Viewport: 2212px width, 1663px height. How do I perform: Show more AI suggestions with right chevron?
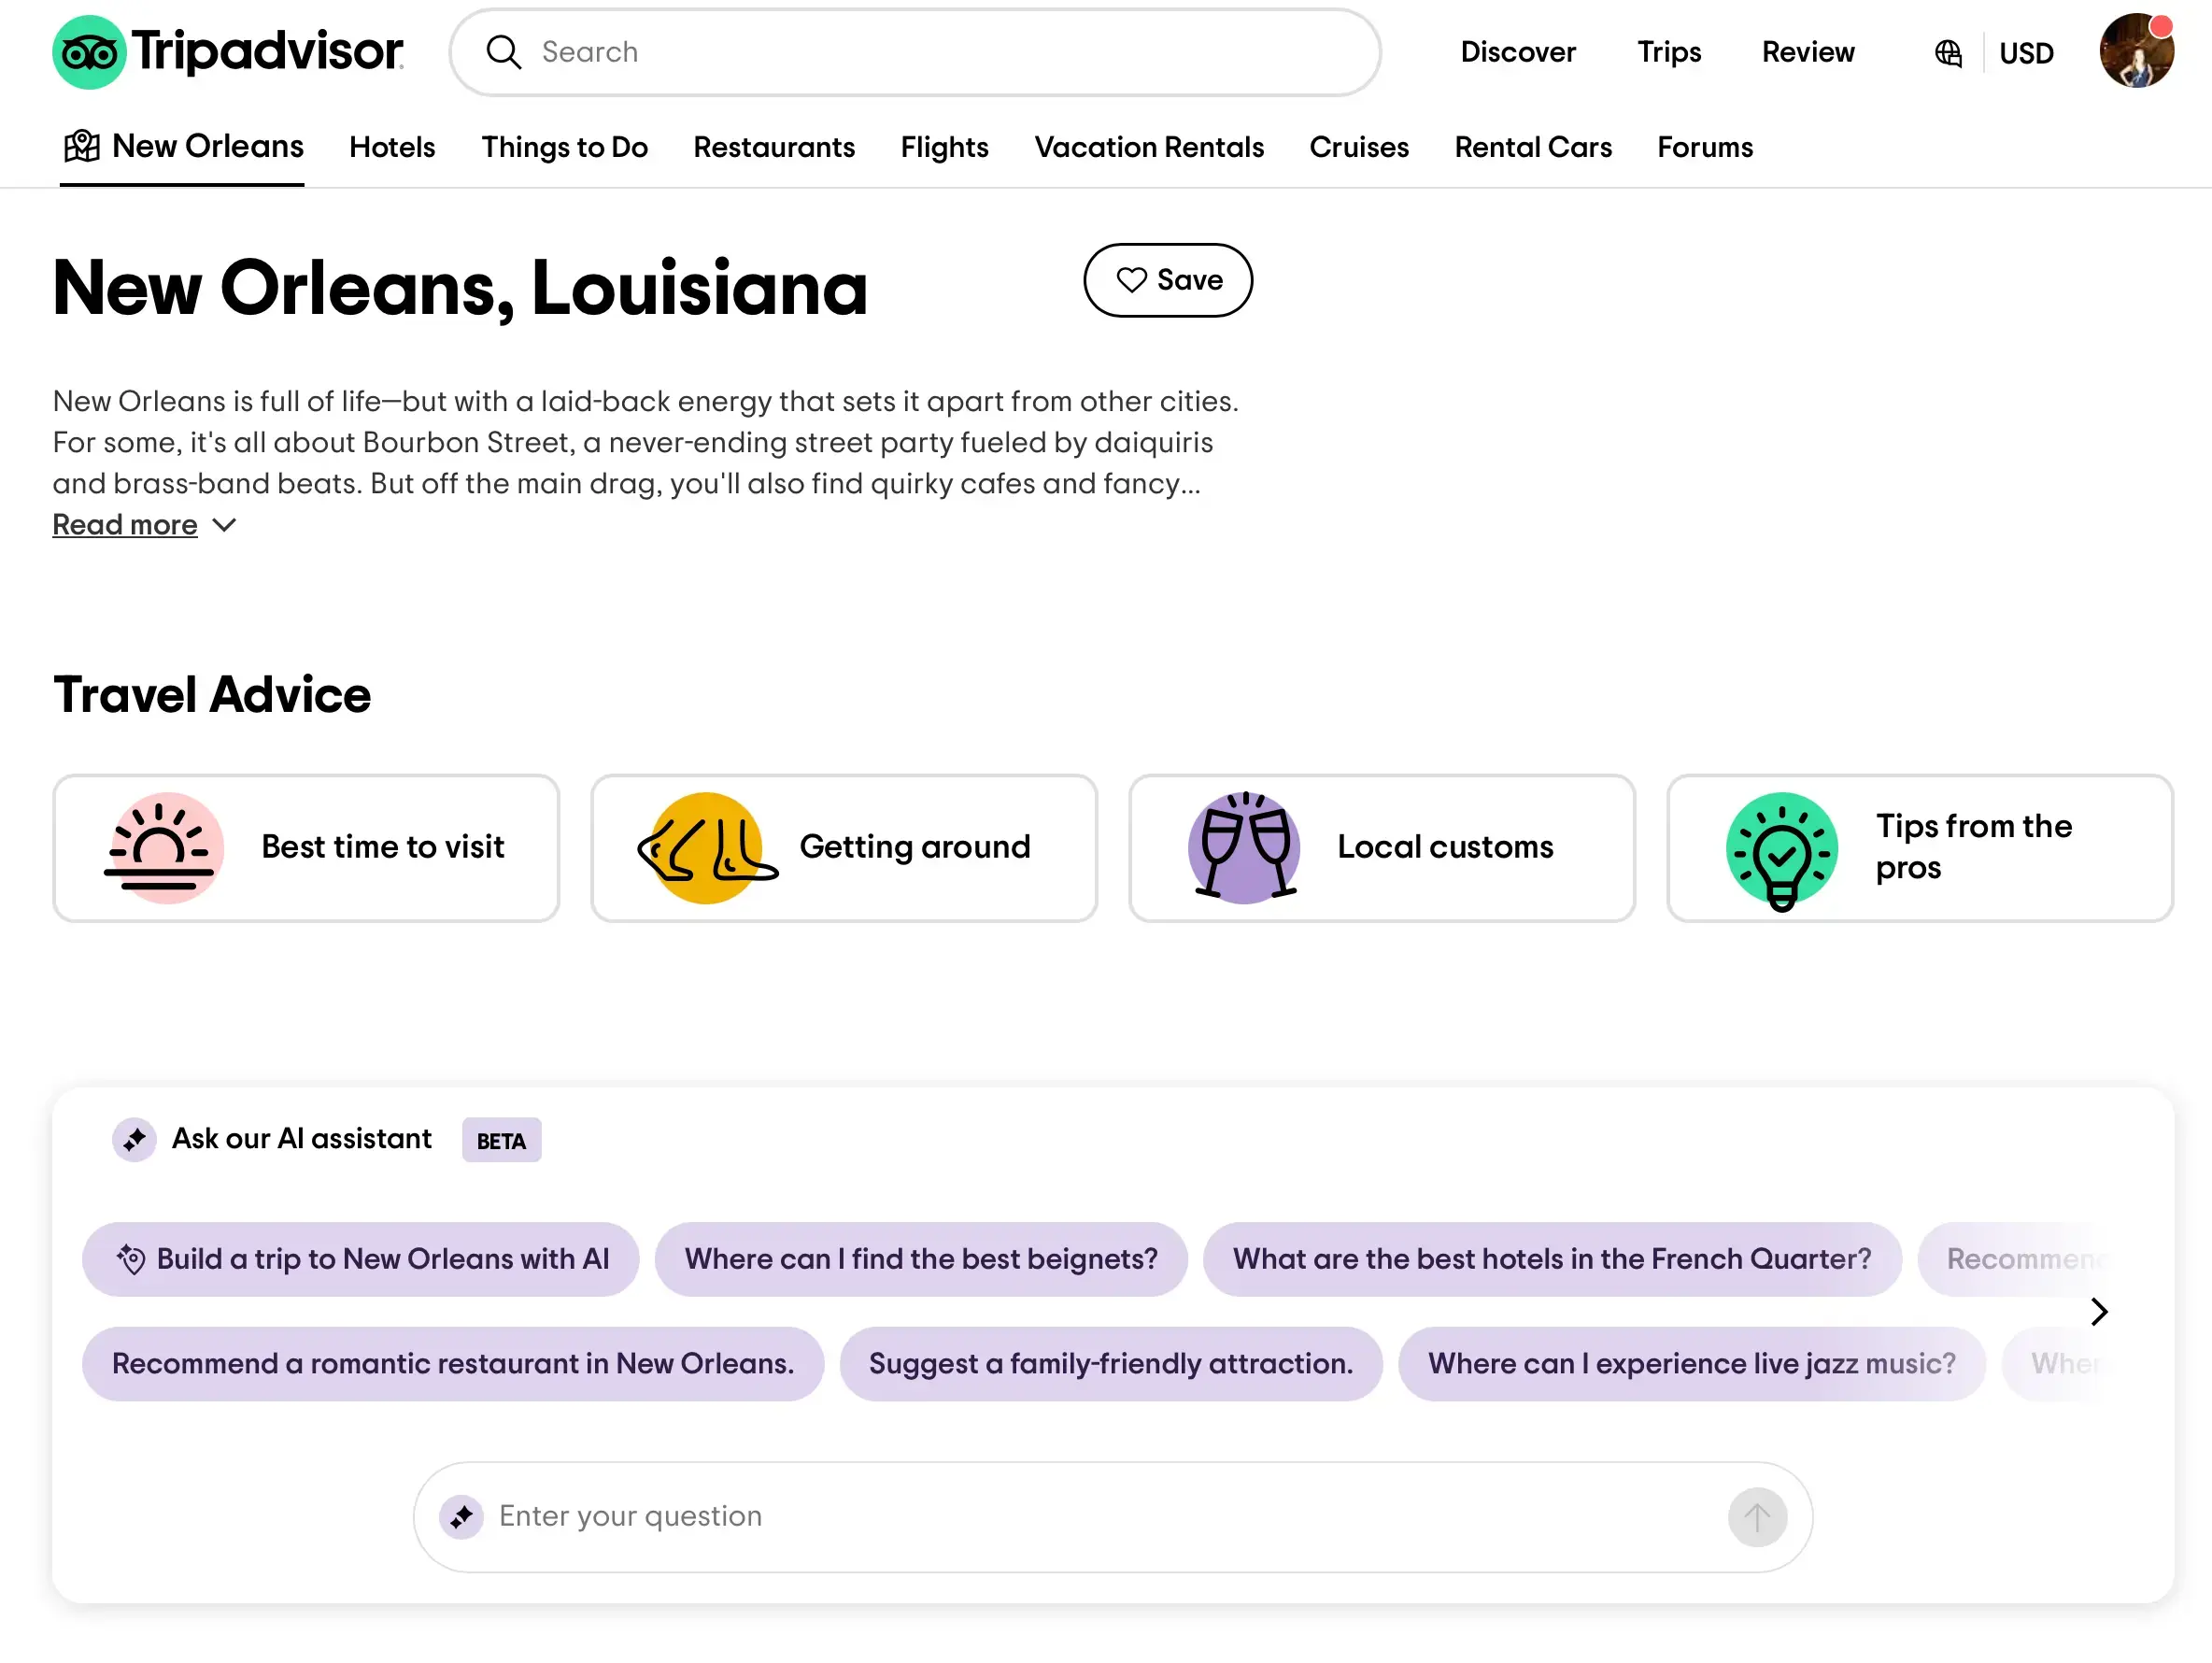2099,1312
